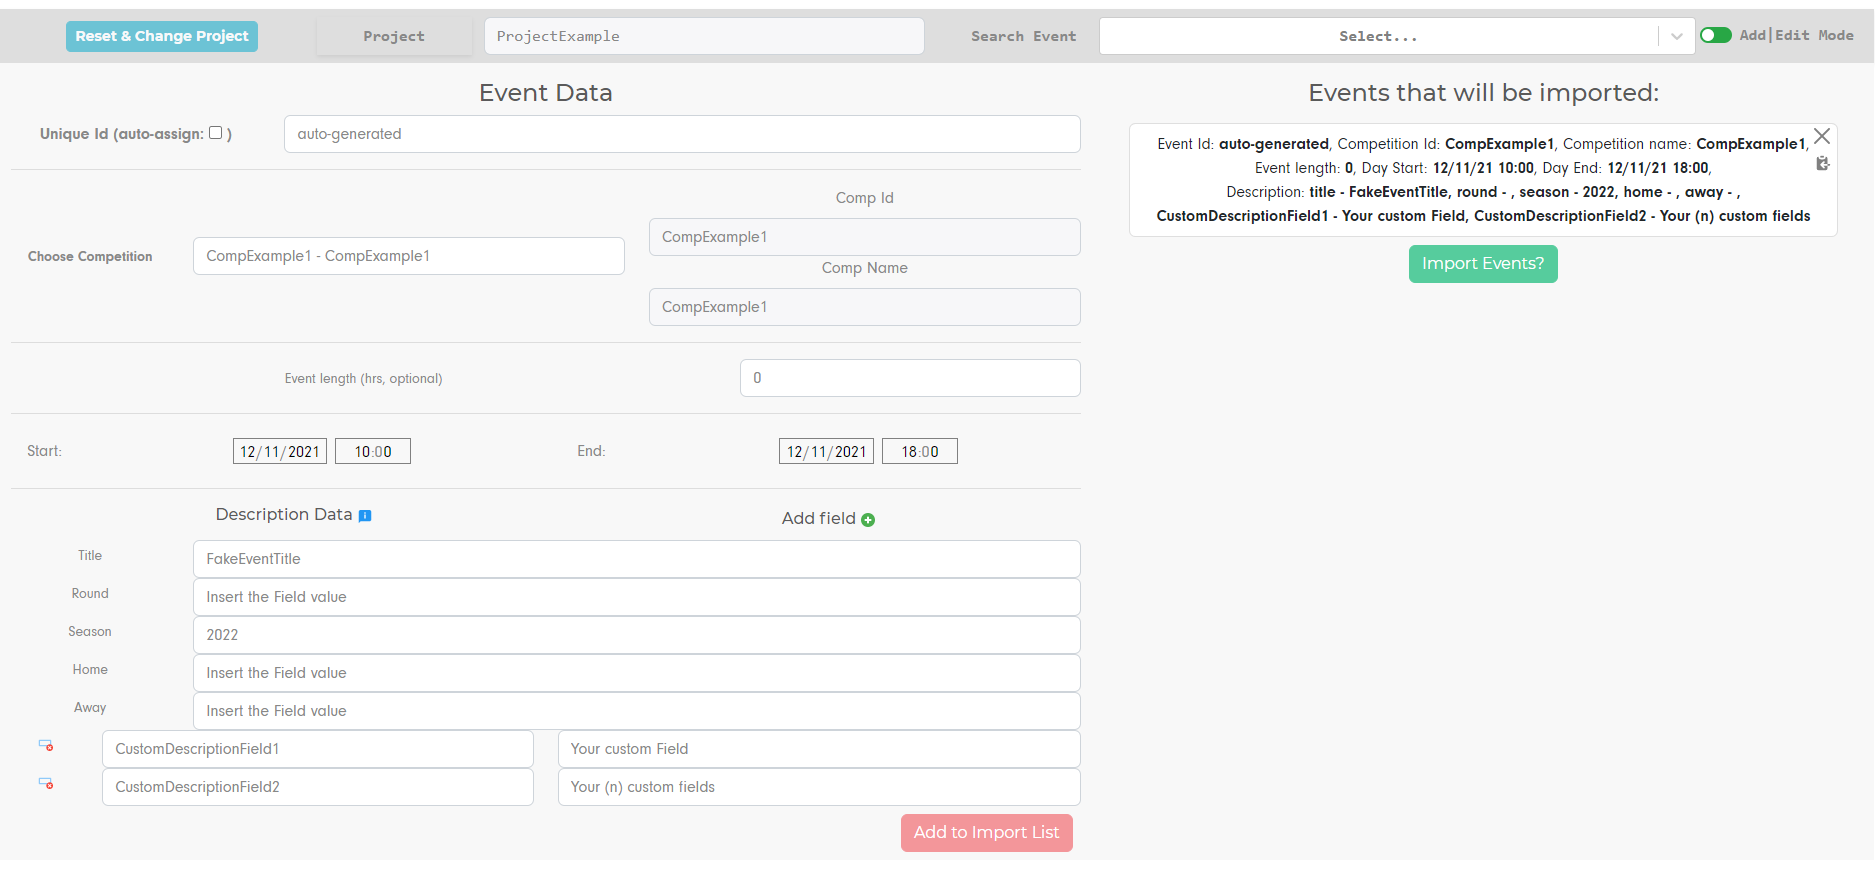Screen dimensions: 1875x872
Task: Click the Description Data info icon
Action: (365, 516)
